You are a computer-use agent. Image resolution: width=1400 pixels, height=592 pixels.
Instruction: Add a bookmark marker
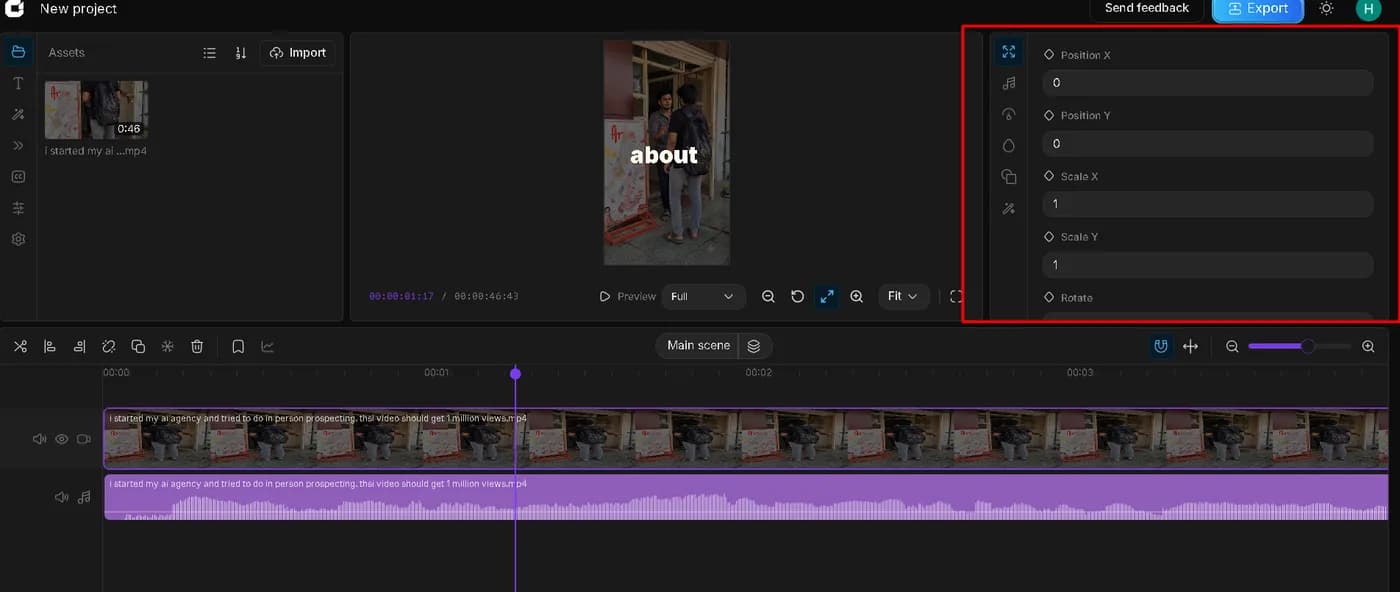(238, 346)
